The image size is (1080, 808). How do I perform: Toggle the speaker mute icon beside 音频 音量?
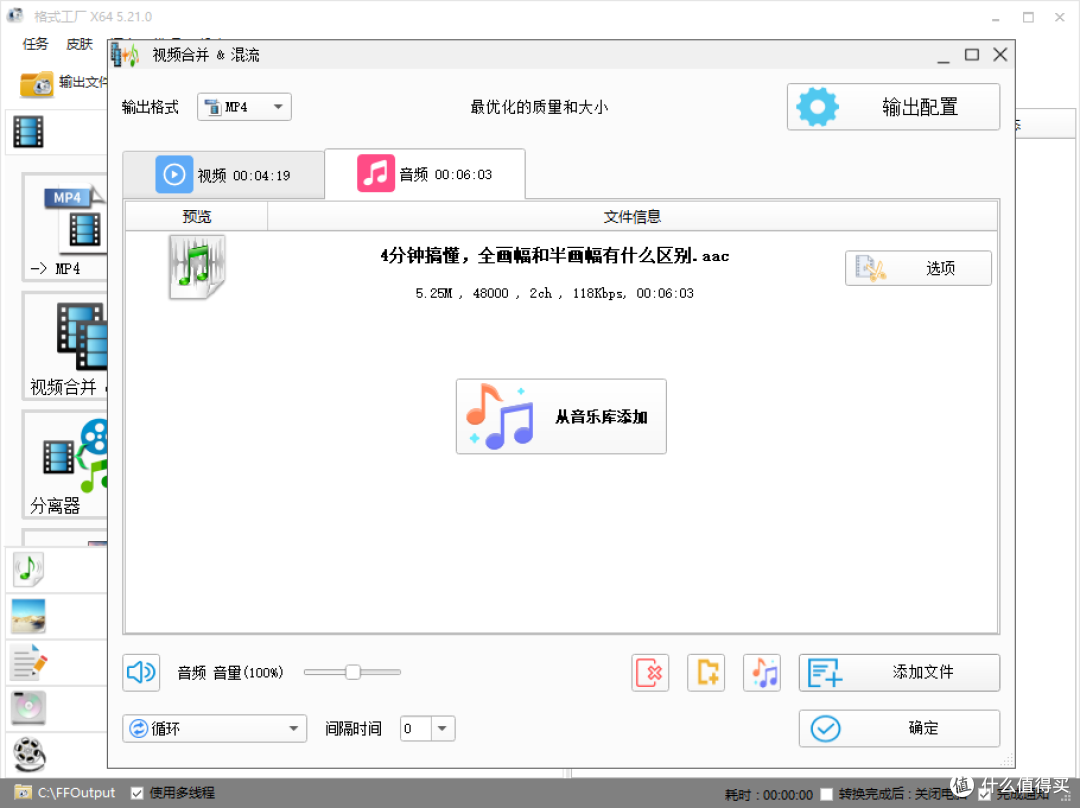(141, 672)
